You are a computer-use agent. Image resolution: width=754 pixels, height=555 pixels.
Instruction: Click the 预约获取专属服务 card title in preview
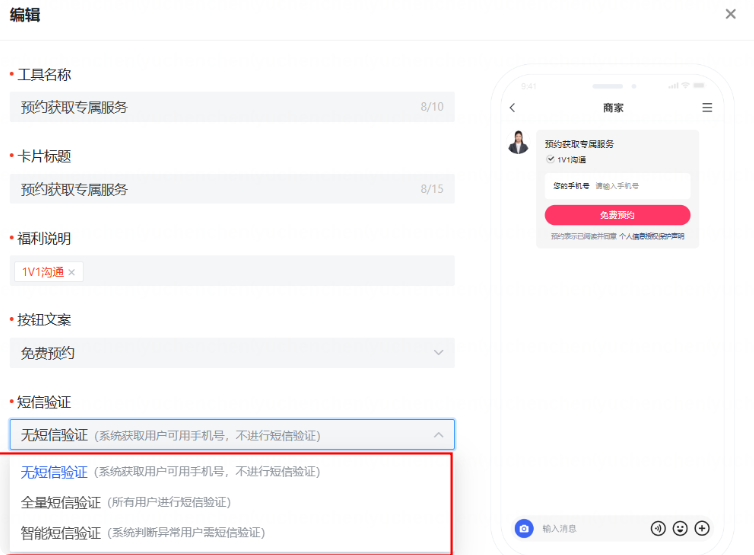pos(579,144)
